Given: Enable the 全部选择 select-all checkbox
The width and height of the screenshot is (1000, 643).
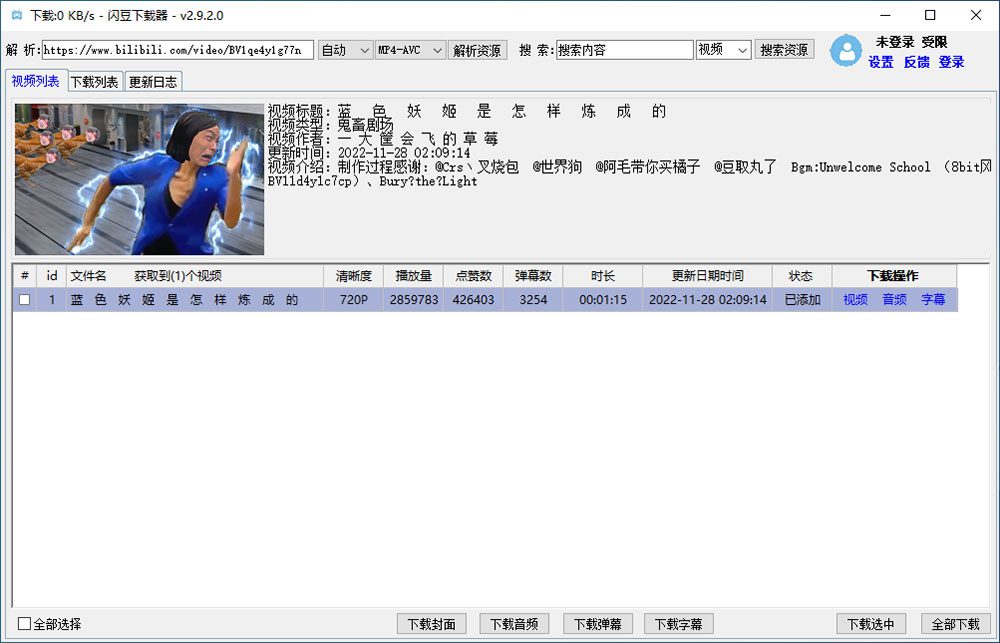Looking at the screenshot, I should [x=25, y=624].
